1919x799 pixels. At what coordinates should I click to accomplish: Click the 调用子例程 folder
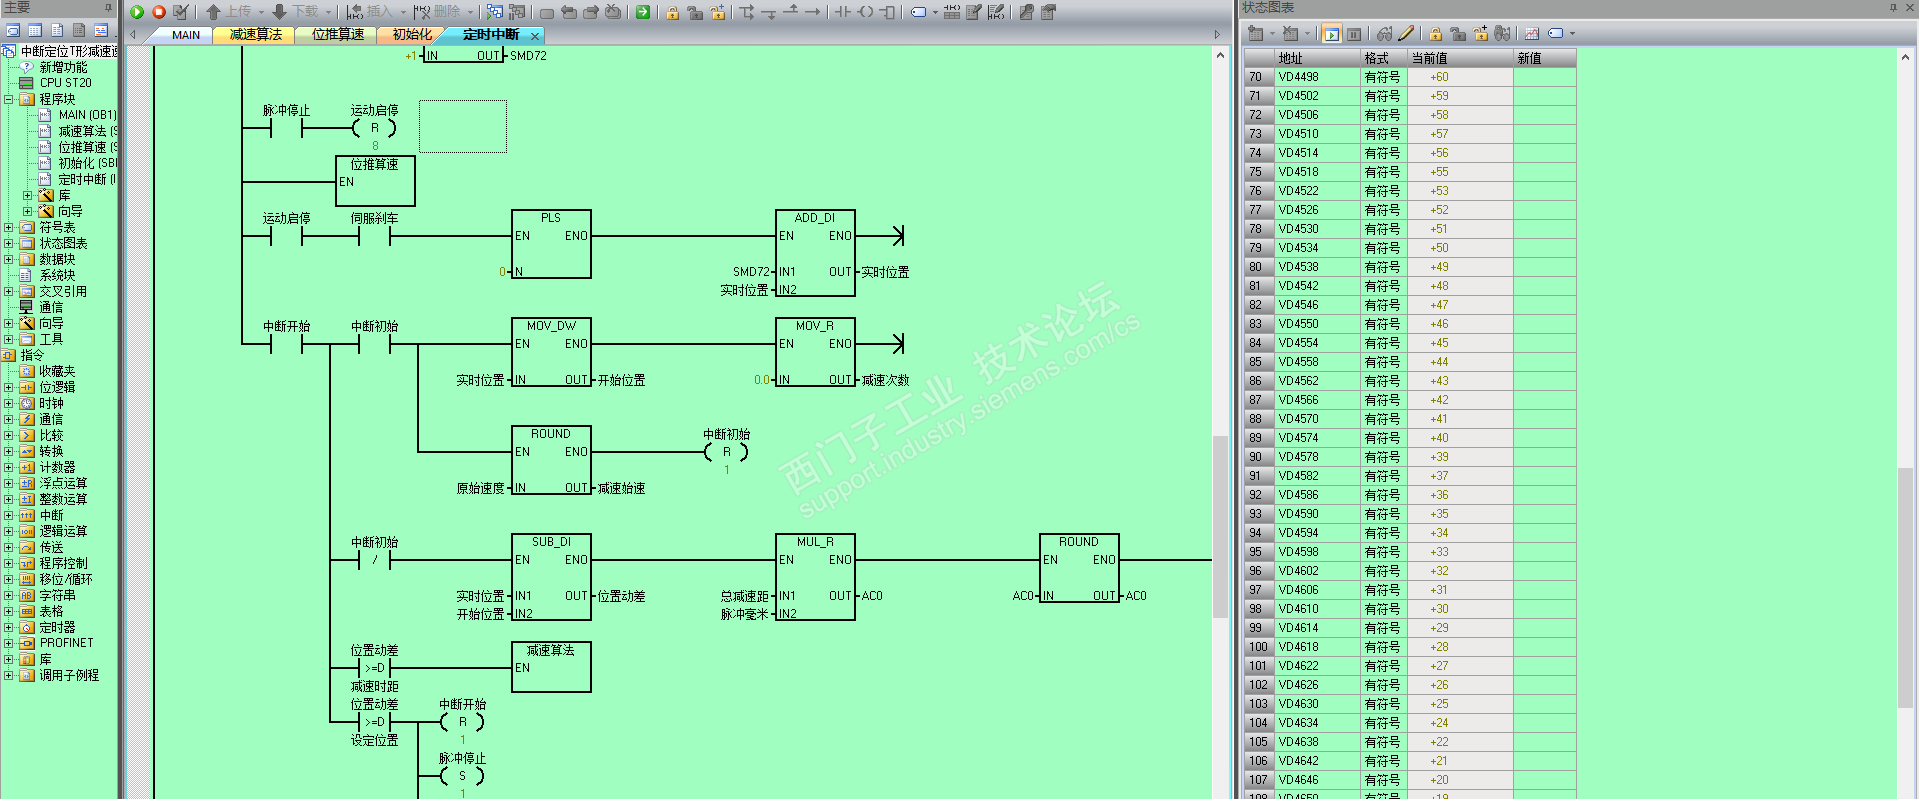tap(69, 675)
